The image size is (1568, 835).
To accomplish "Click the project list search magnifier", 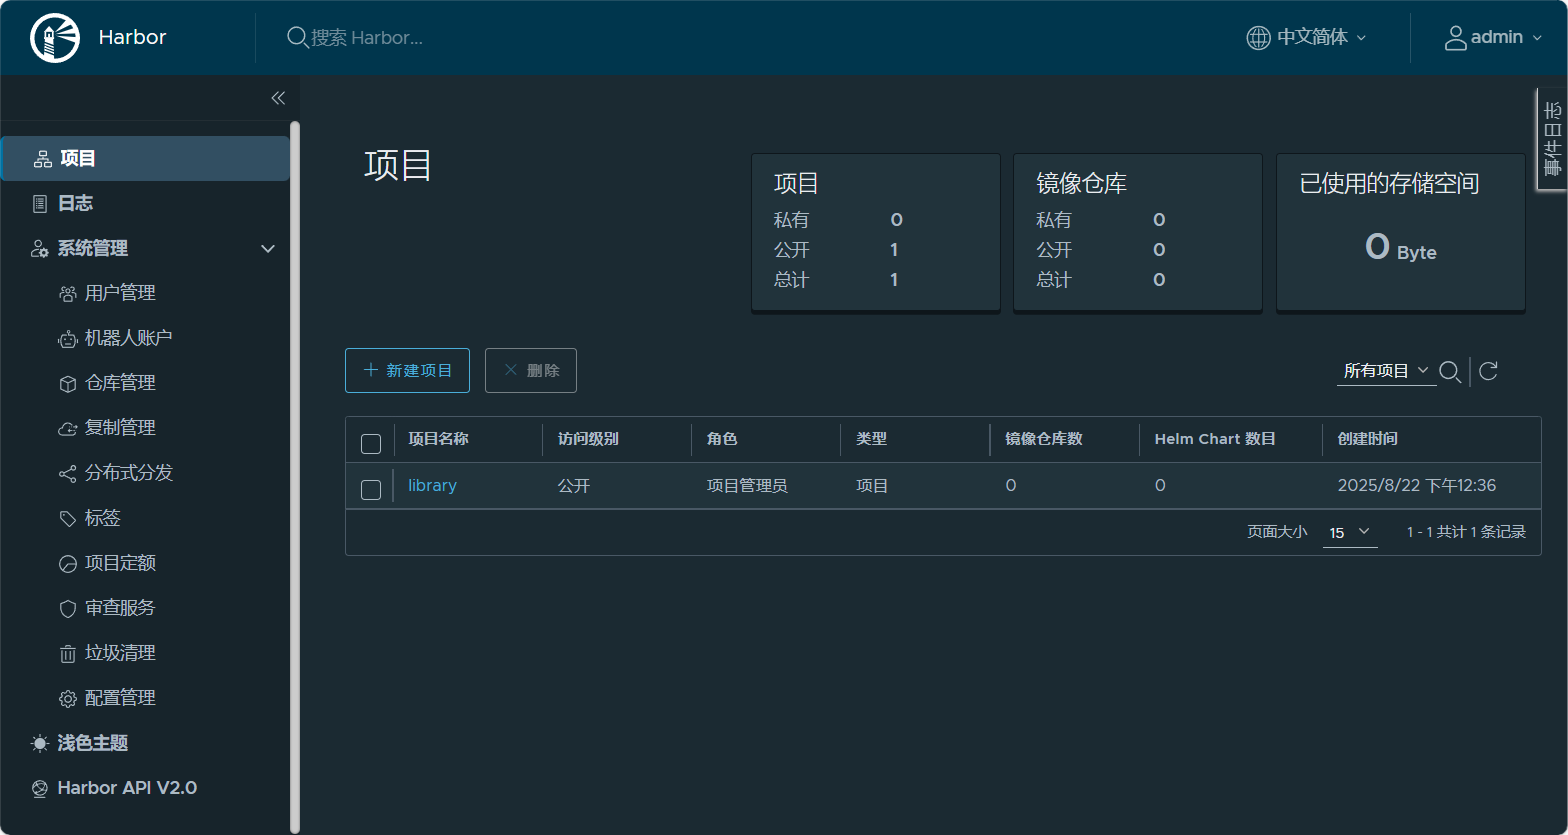I will [x=1450, y=372].
